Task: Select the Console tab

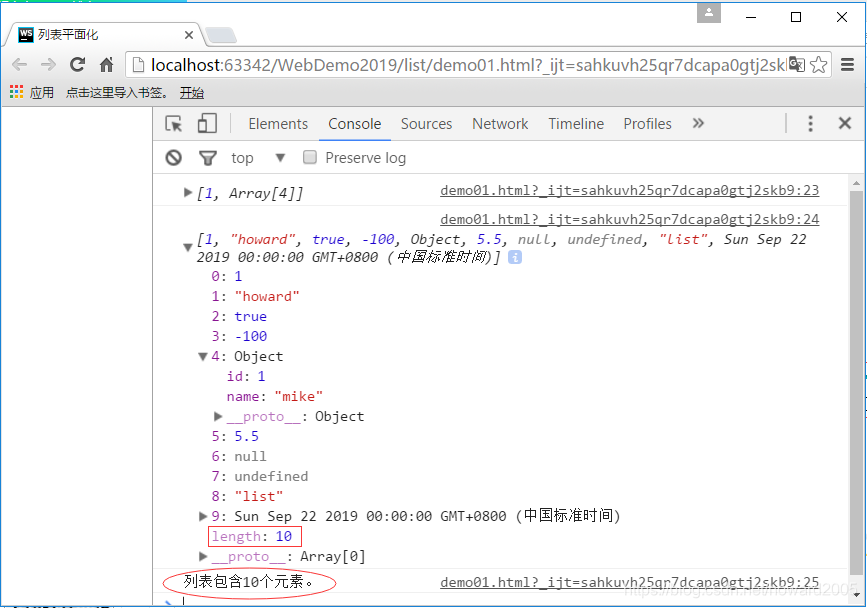Action: pyautogui.click(x=354, y=124)
